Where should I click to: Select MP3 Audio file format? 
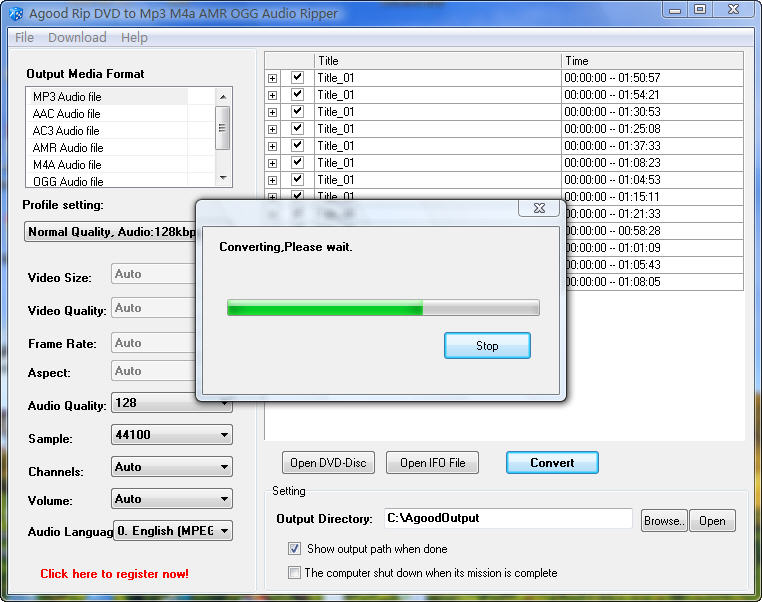pyautogui.click(x=67, y=97)
